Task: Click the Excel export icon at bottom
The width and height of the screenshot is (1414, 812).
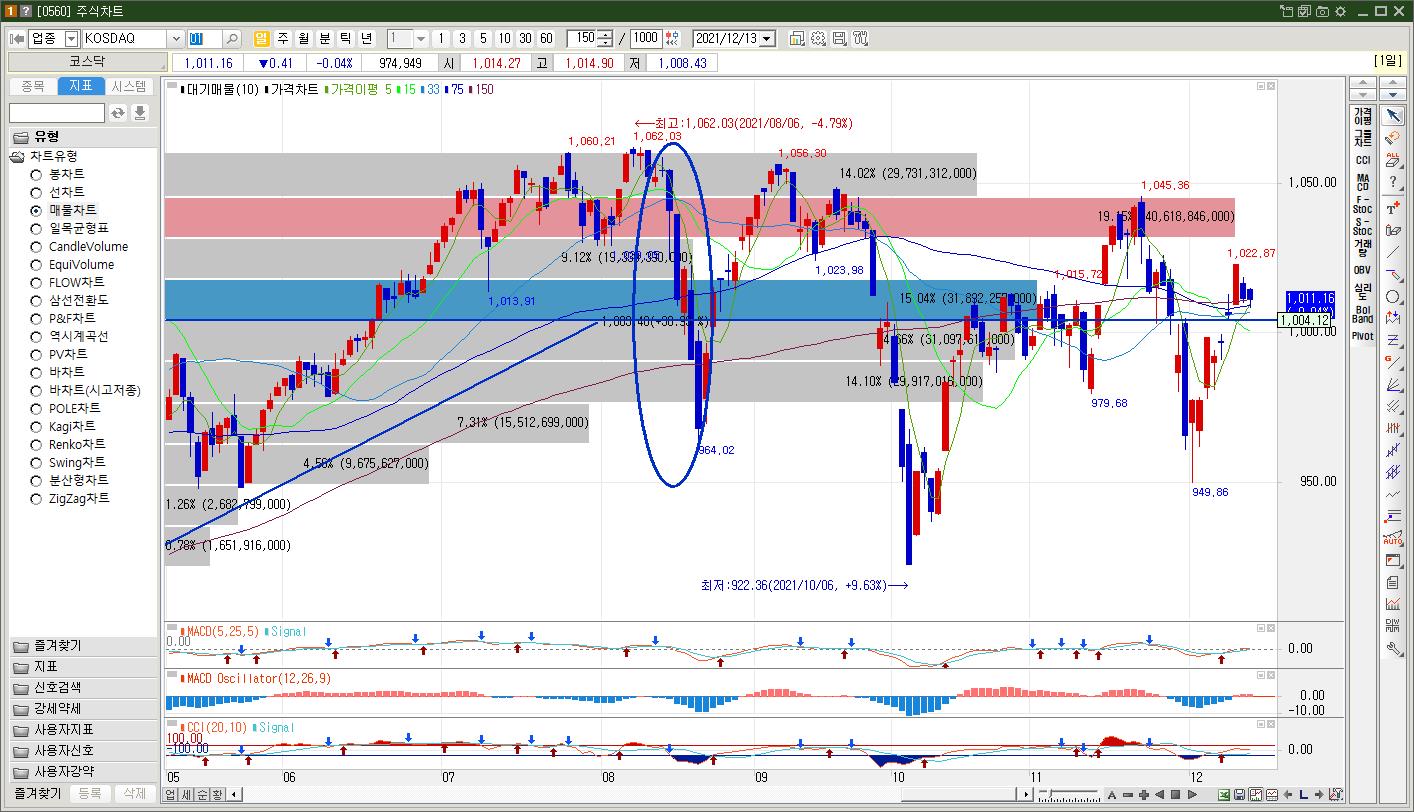Action: 1223,795
